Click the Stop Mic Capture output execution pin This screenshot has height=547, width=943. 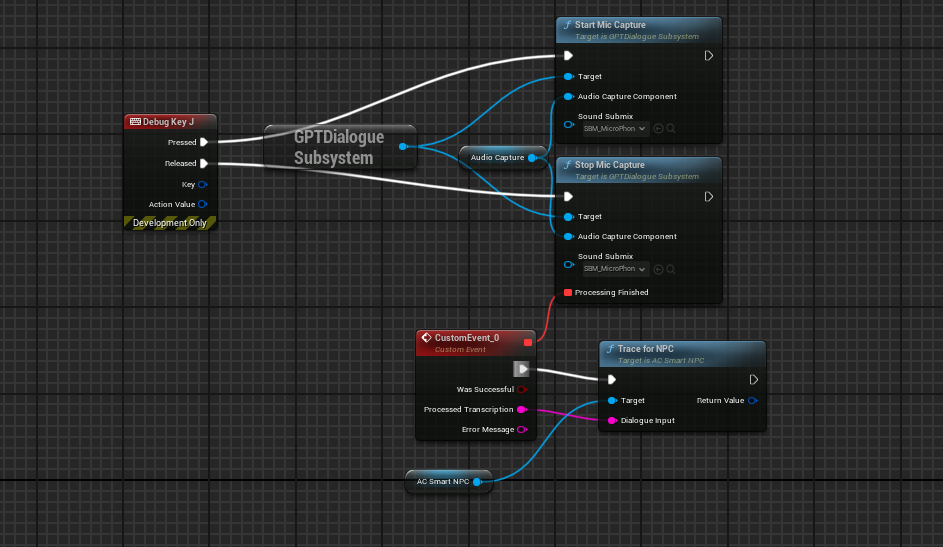pyautogui.click(x=709, y=196)
